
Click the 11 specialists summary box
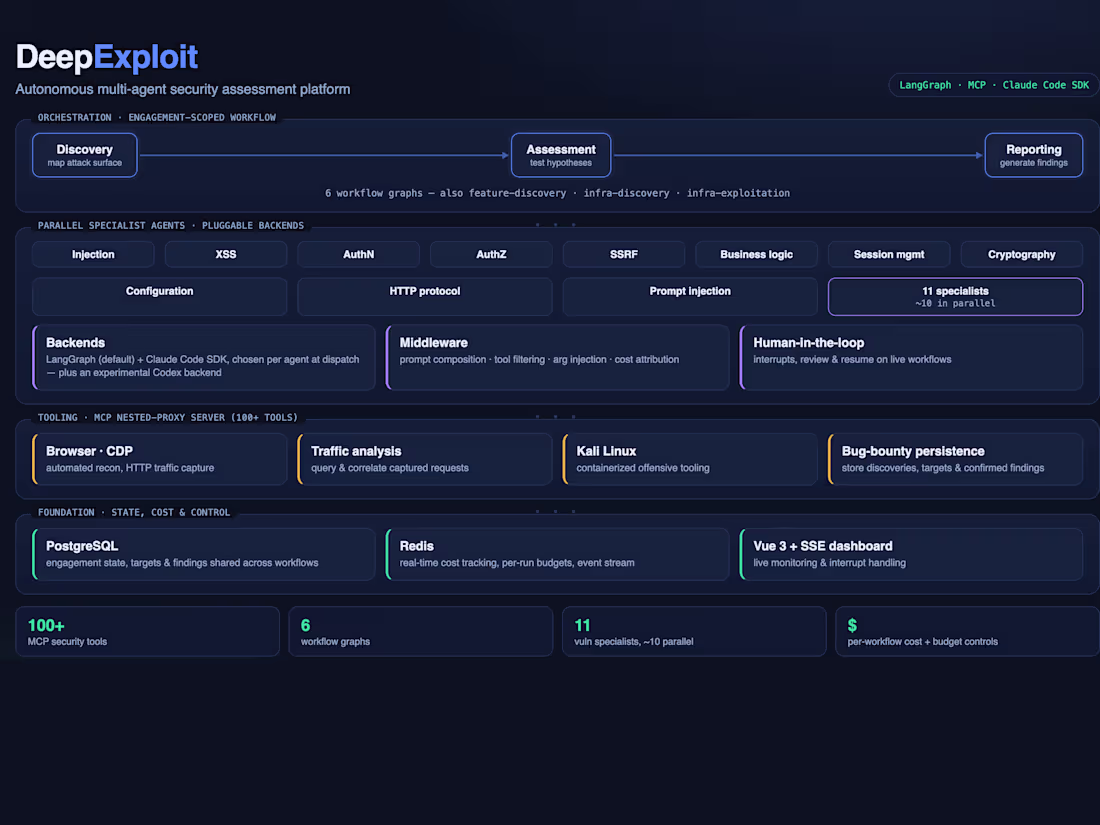point(955,296)
